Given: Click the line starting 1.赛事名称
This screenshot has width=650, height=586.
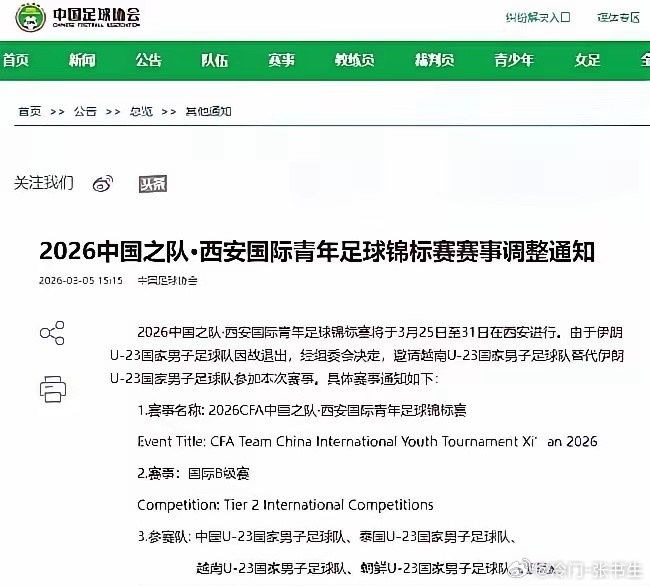Looking at the screenshot, I should tap(302, 410).
